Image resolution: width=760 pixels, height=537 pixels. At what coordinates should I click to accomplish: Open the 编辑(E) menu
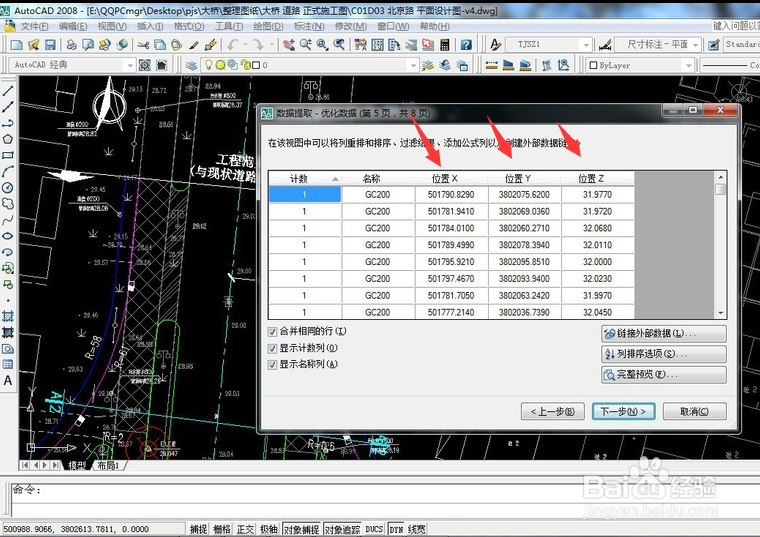tap(73, 26)
